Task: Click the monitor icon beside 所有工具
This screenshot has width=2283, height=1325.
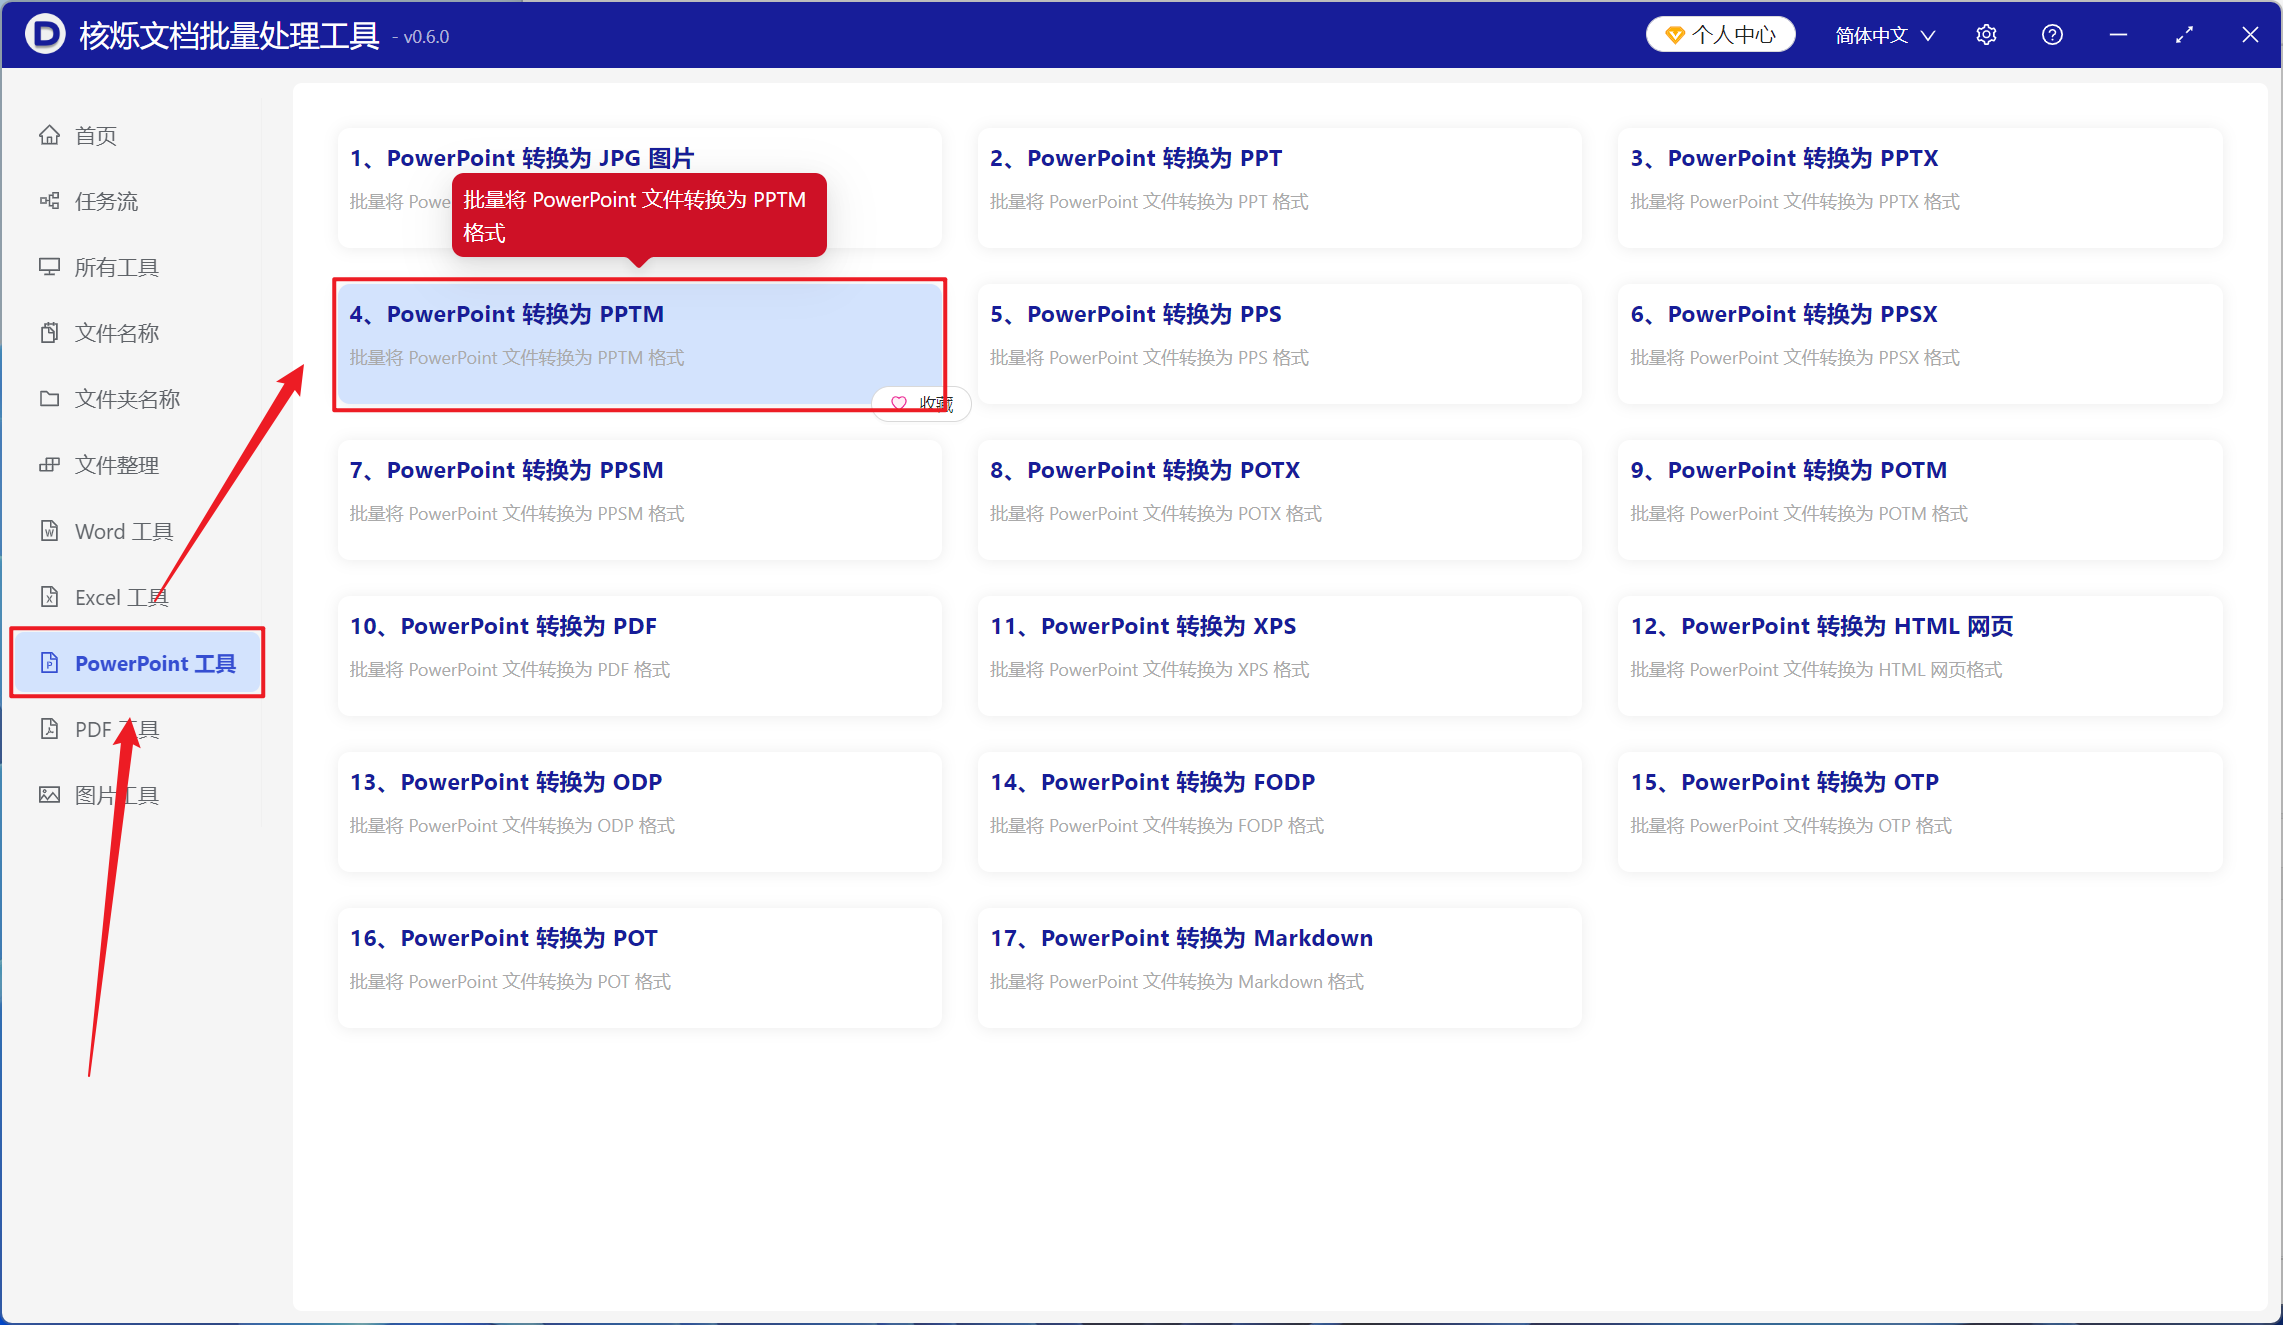Action: 49,267
